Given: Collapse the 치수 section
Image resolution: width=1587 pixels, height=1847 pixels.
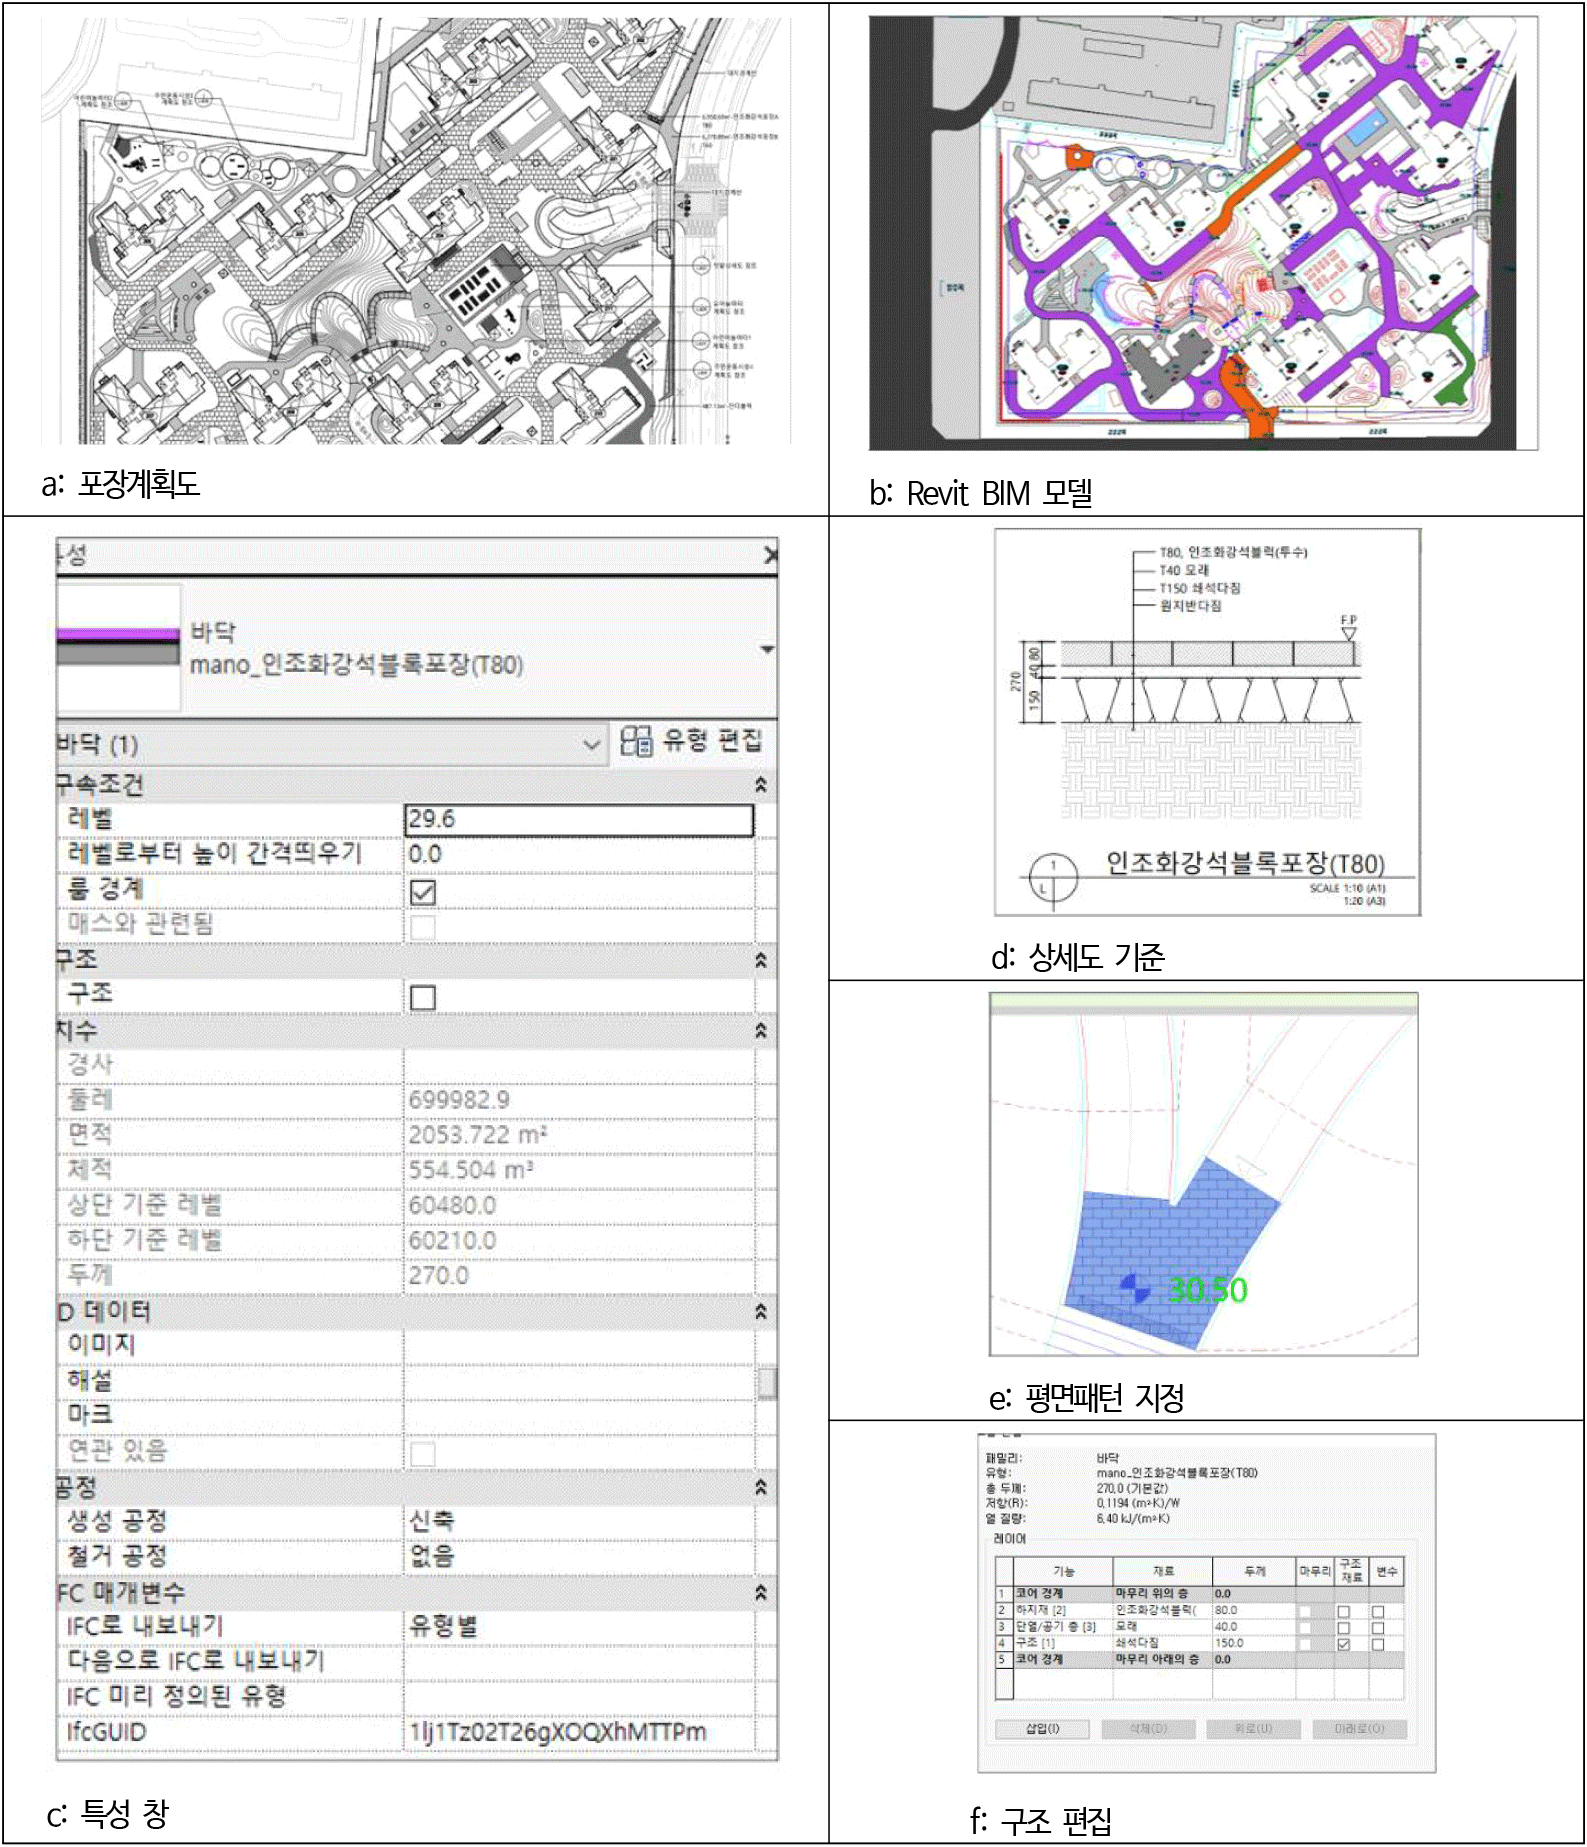Looking at the screenshot, I should [761, 1030].
